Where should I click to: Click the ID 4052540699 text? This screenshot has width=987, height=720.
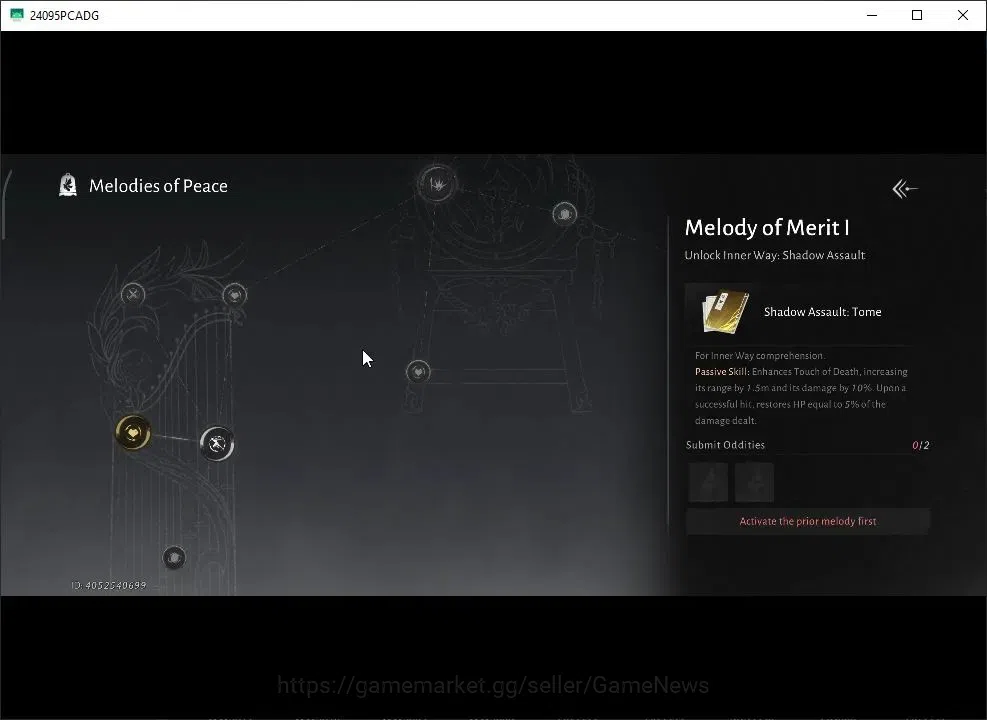(x=109, y=585)
